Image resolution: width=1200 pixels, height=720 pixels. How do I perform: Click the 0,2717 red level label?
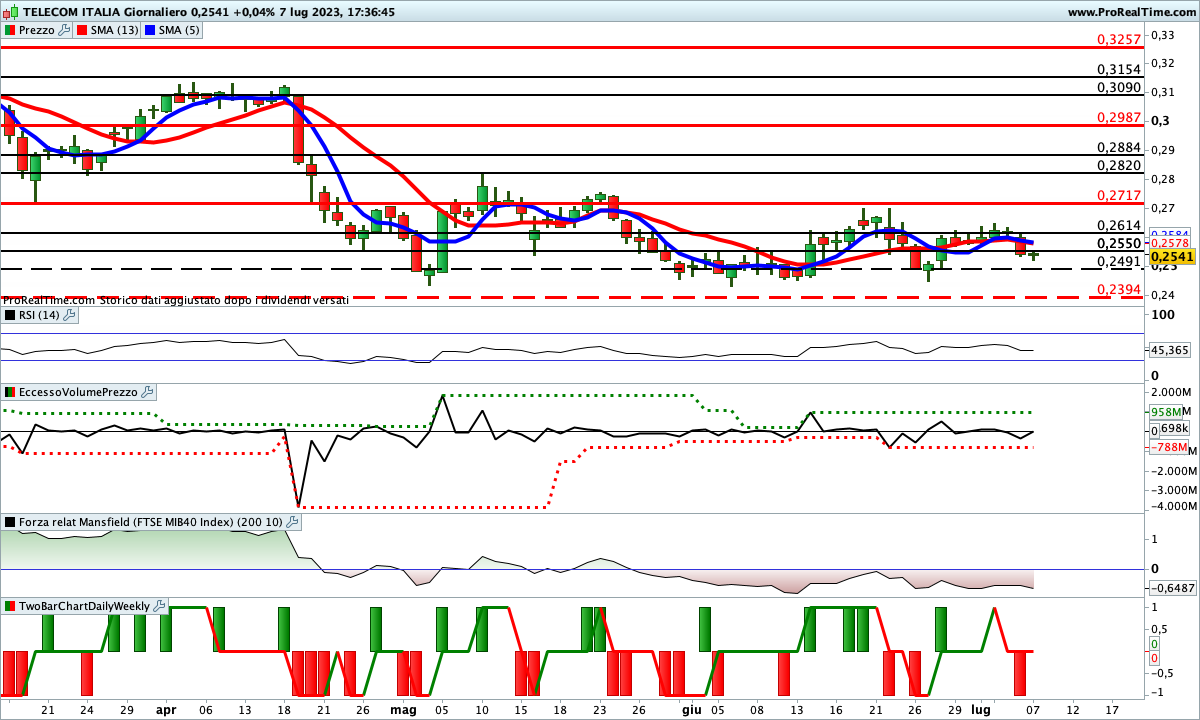point(1119,195)
